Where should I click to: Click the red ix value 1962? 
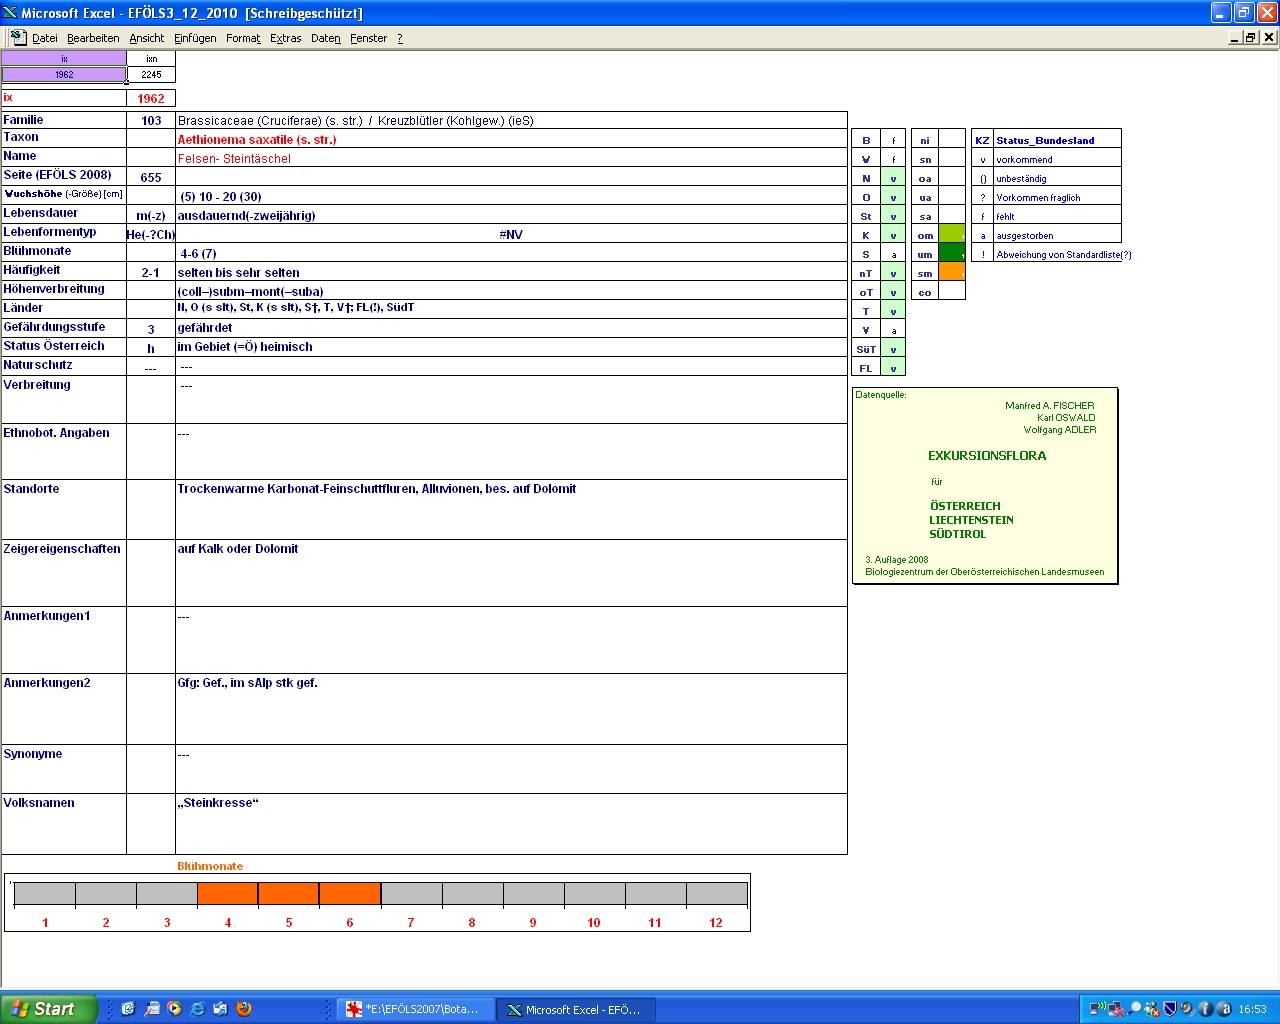[x=151, y=98]
